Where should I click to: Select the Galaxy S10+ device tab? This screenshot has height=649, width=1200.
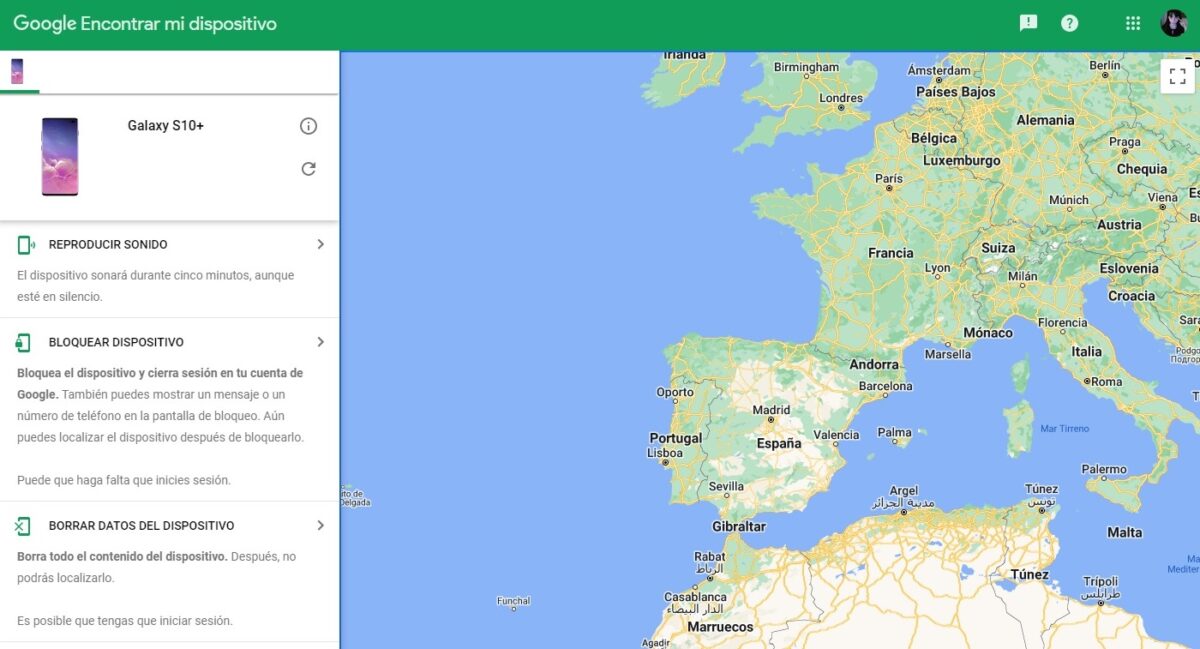(x=18, y=71)
